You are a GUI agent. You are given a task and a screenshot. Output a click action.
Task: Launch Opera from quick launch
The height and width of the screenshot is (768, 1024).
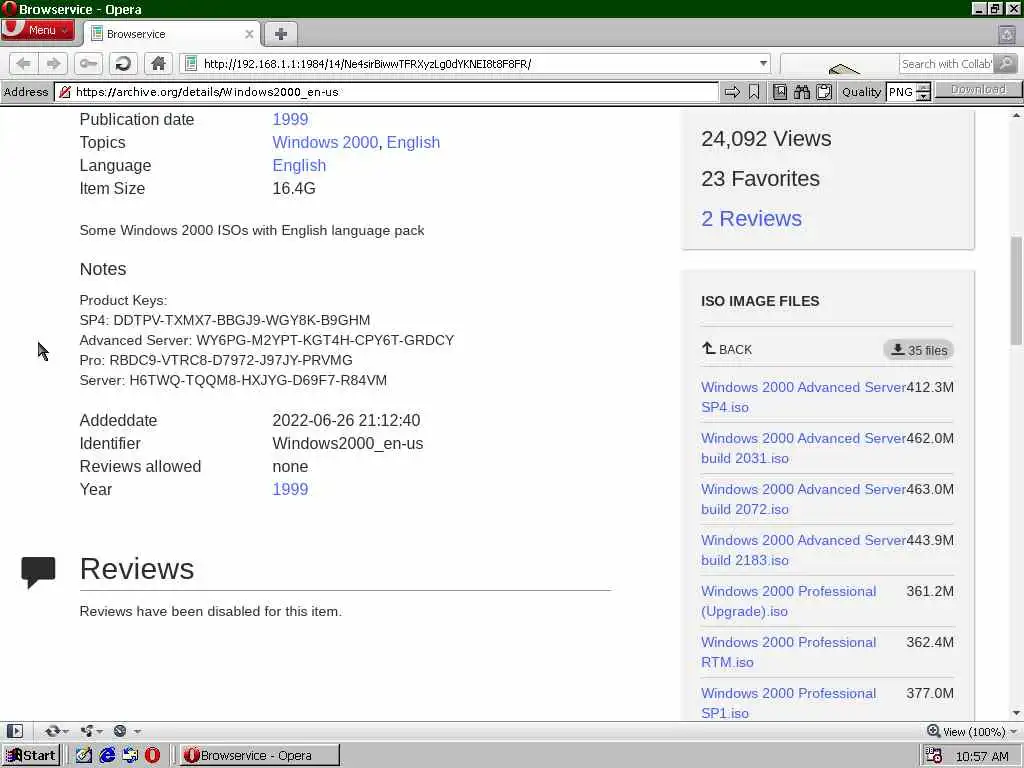tap(152, 756)
